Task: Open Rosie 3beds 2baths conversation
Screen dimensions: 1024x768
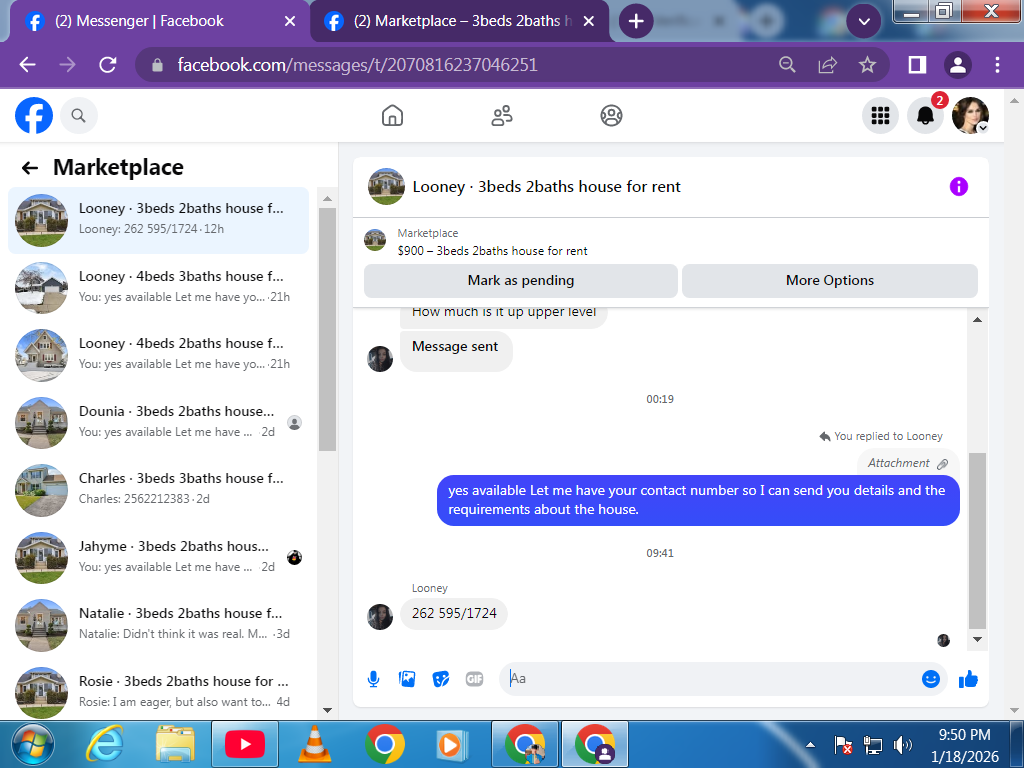Action: point(158,692)
